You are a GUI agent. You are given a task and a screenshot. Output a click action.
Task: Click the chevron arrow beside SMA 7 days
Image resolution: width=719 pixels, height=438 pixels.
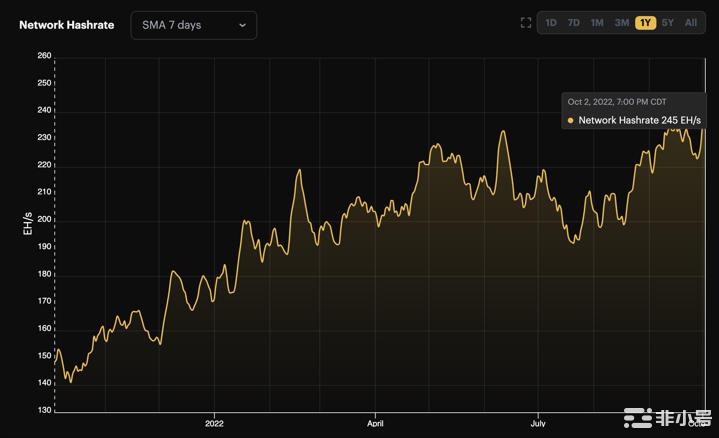243,25
